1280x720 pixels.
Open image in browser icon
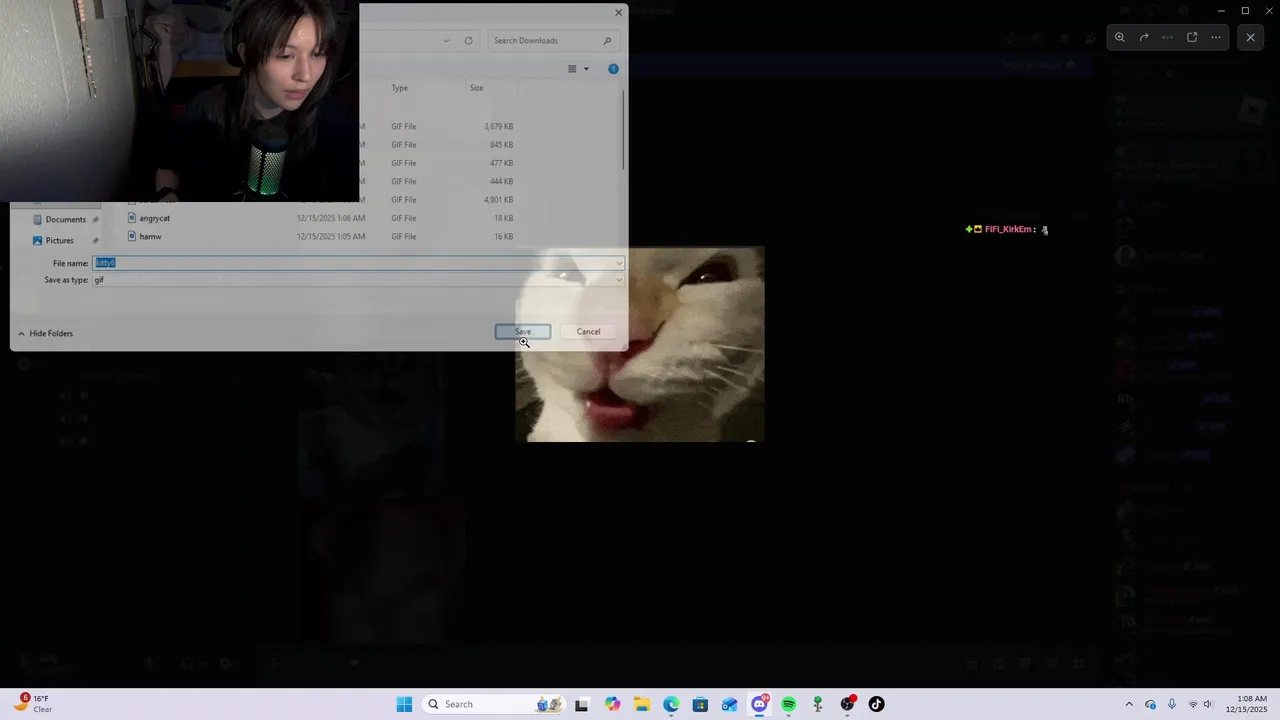[x=1192, y=37]
